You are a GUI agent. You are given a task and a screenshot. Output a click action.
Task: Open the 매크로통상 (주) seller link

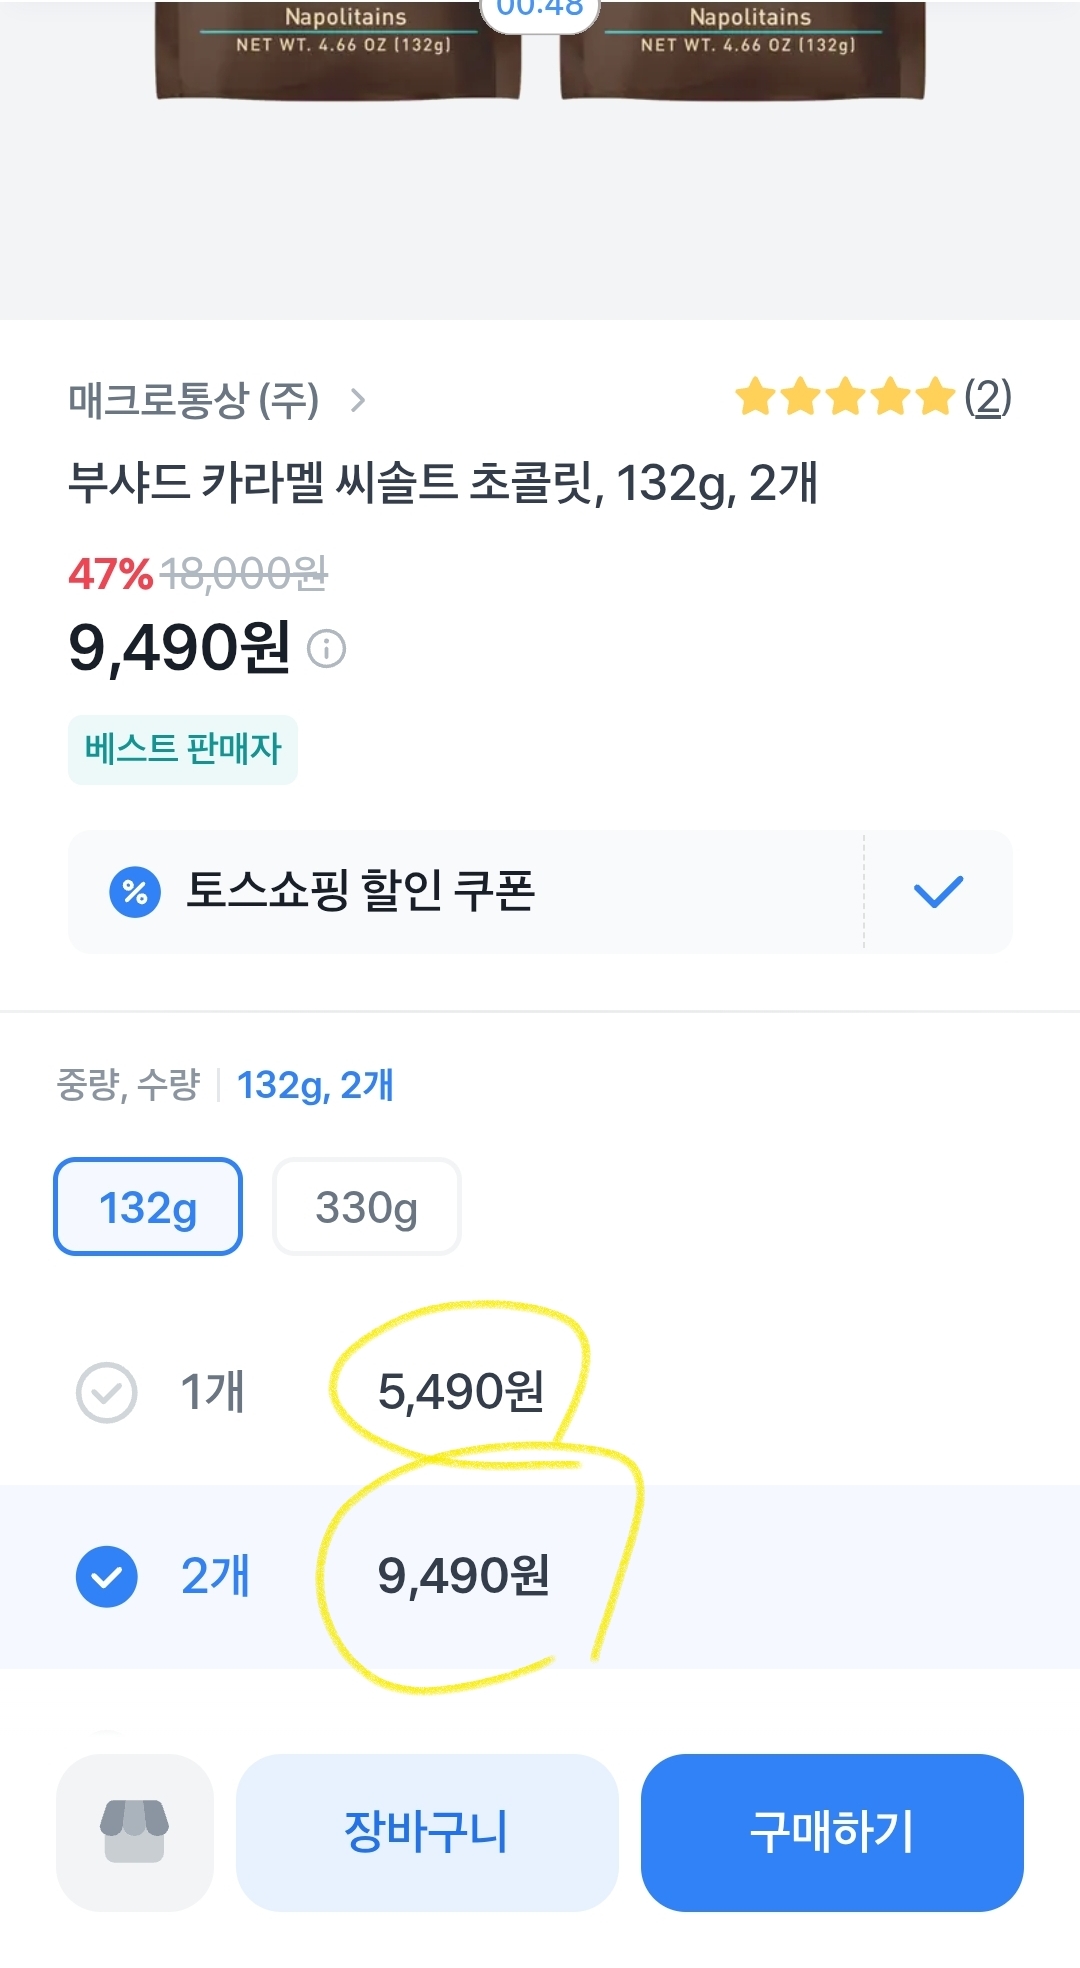(x=194, y=401)
